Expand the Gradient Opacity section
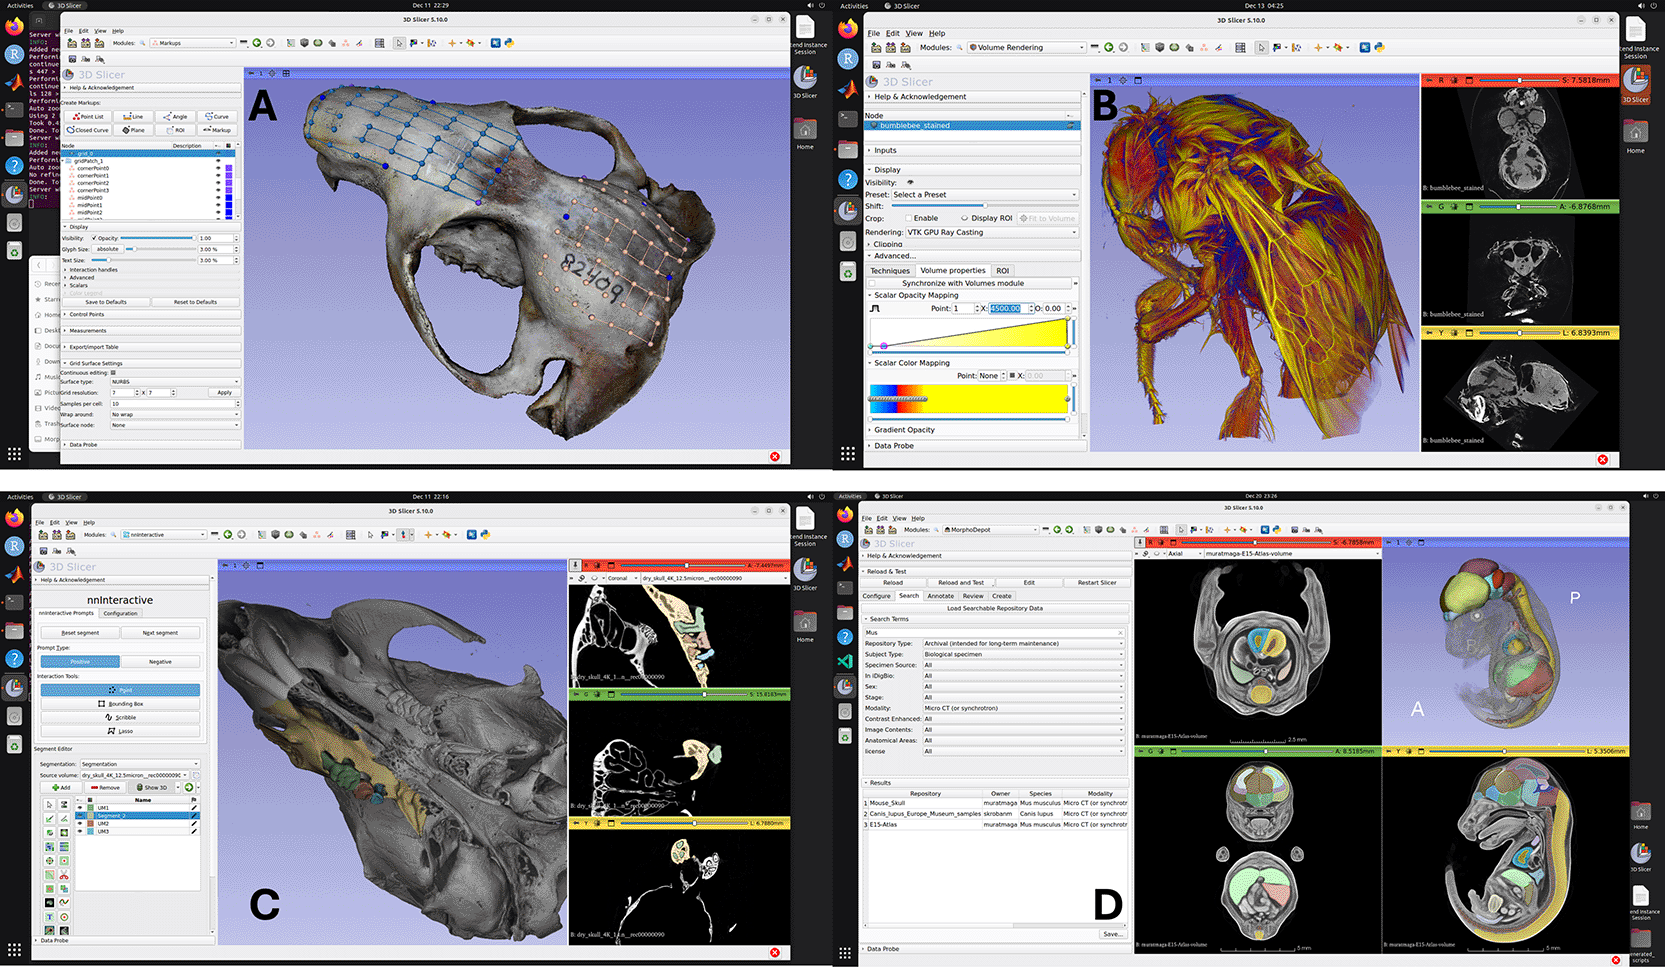The height and width of the screenshot is (967, 1665). point(904,430)
